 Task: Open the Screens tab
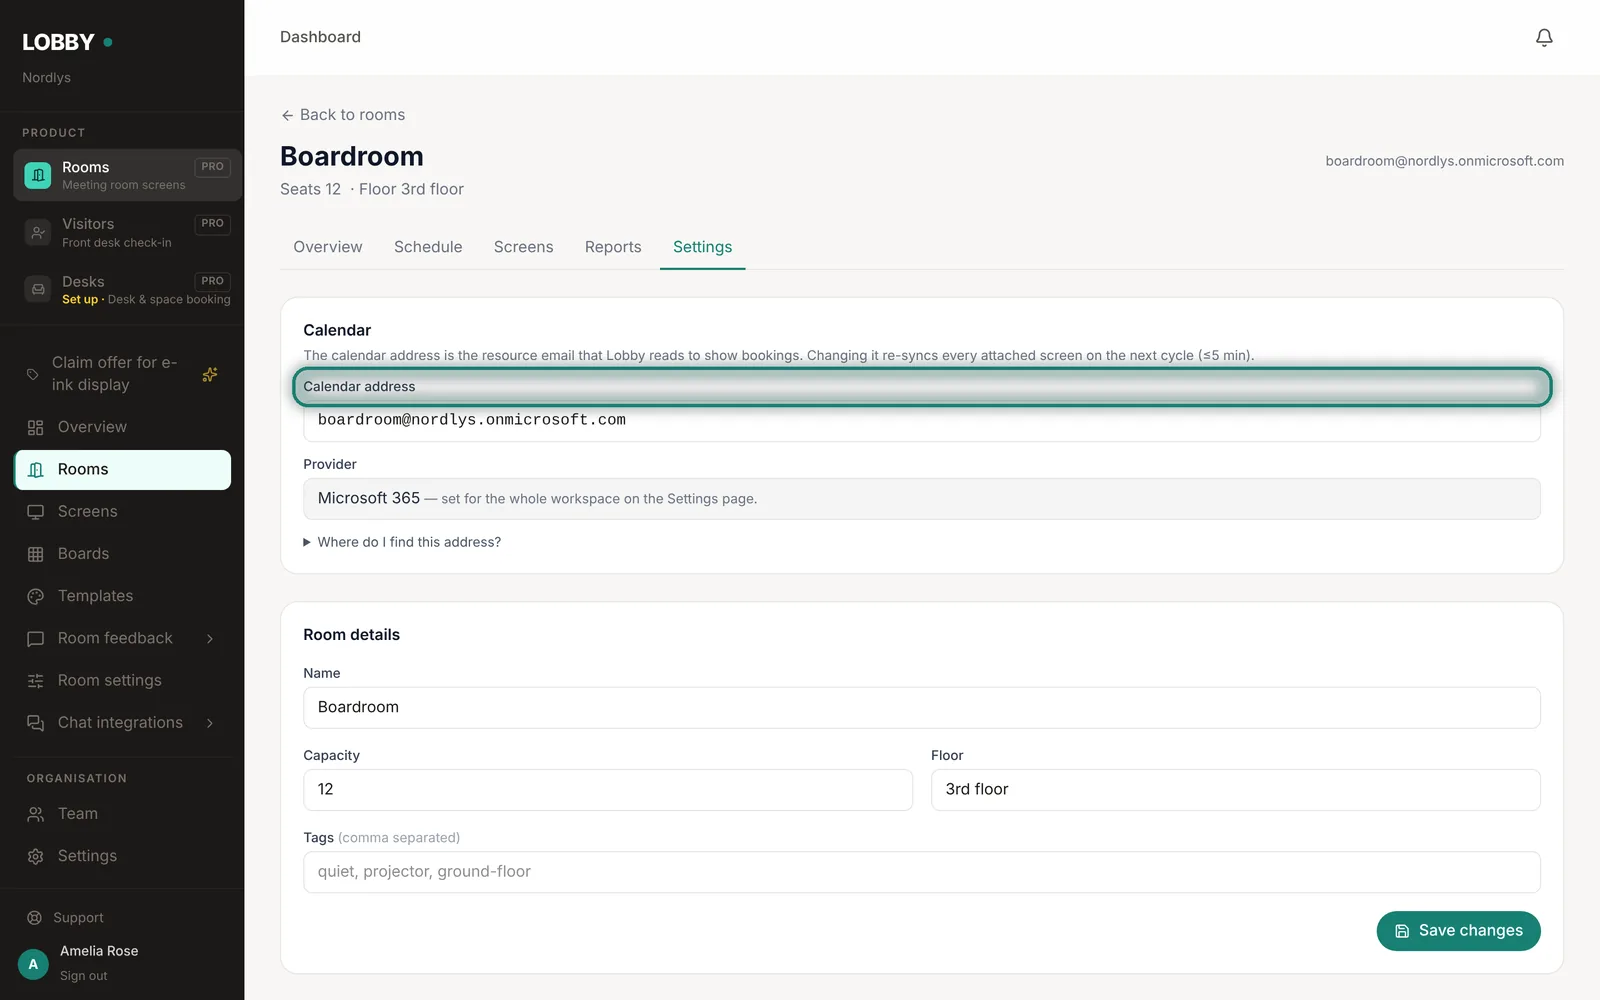click(x=523, y=247)
